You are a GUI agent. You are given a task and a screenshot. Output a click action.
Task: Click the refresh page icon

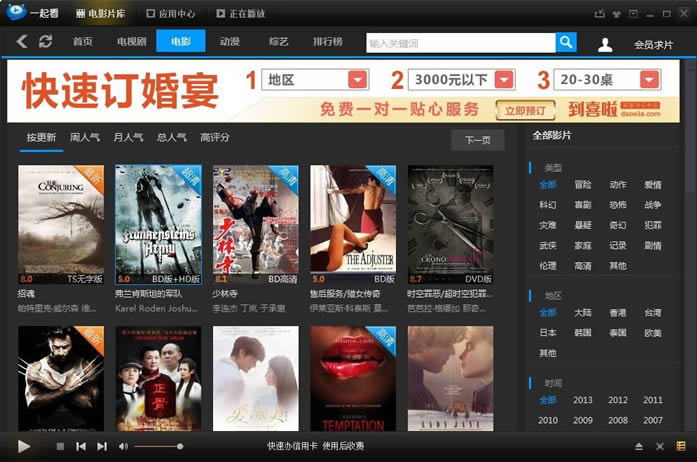pyautogui.click(x=45, y=41)
